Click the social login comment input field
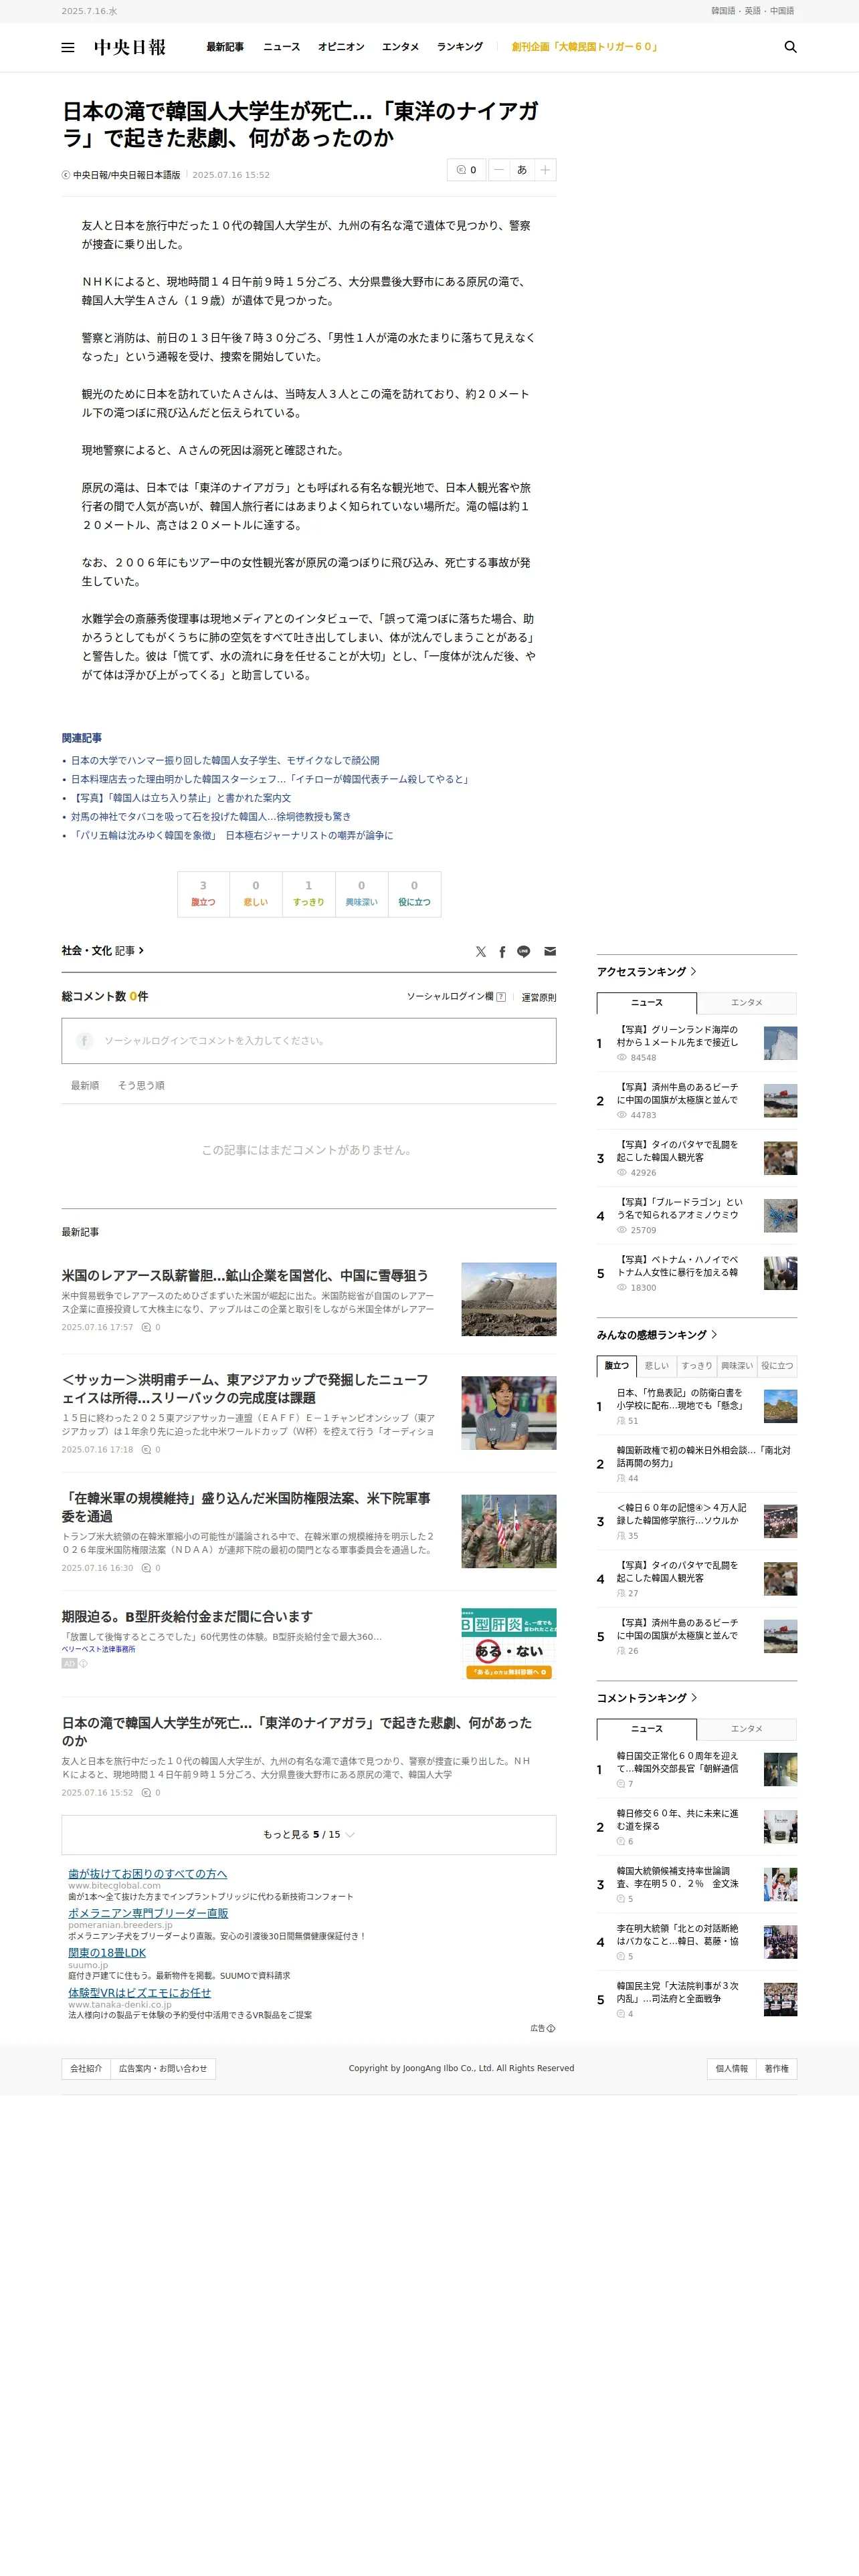This screenshot has height=2576, width=859. click(x=309, y=1041)
